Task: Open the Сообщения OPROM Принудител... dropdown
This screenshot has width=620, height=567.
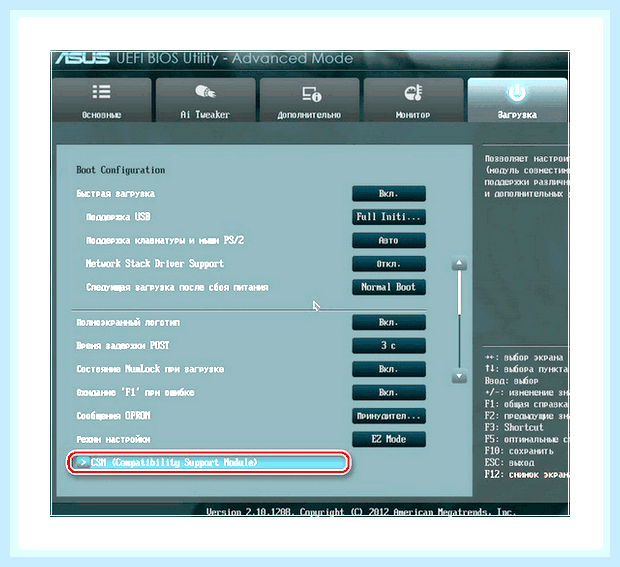Action: point(389,416)
